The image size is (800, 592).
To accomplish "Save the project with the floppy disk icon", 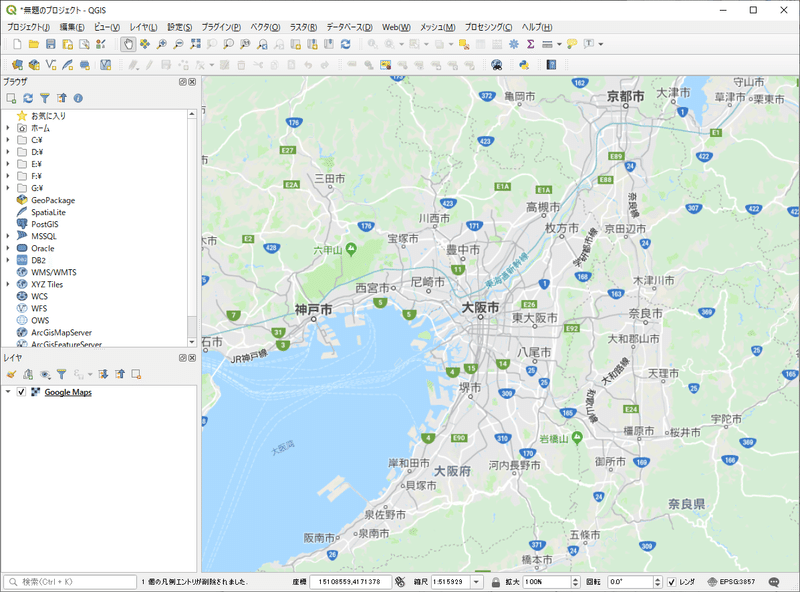I will [x=51, y=44].
